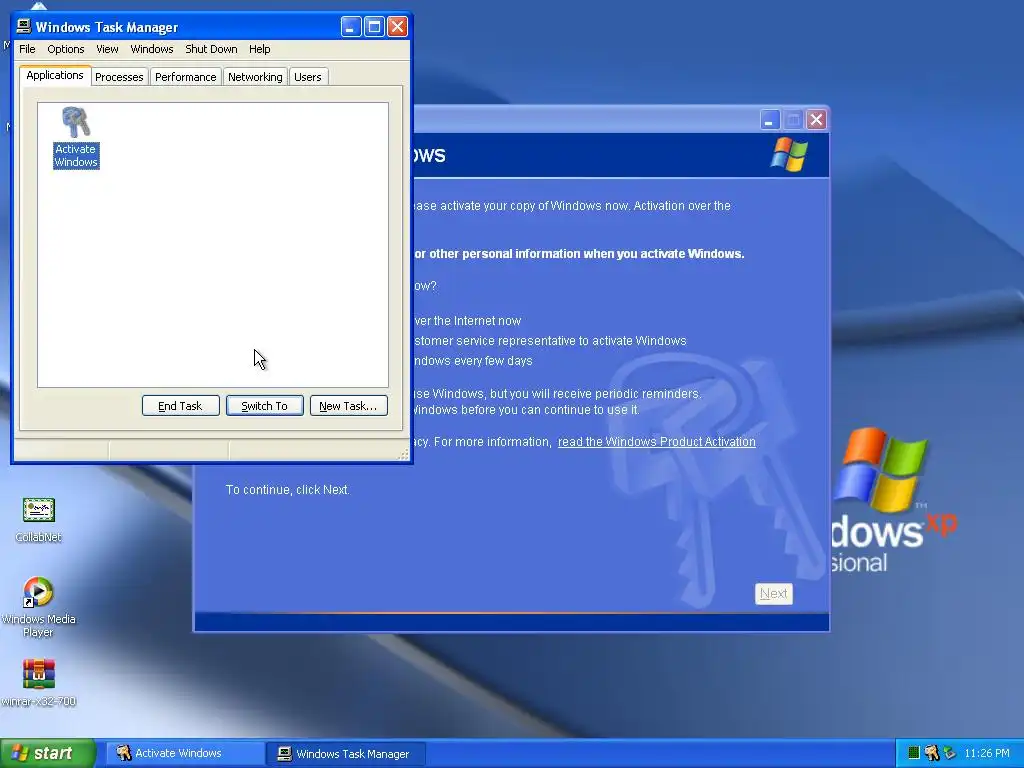This screenshot has height=768, width=1024.
Task: Open the Windows menu in Task Manager
Action: point(152,49)
